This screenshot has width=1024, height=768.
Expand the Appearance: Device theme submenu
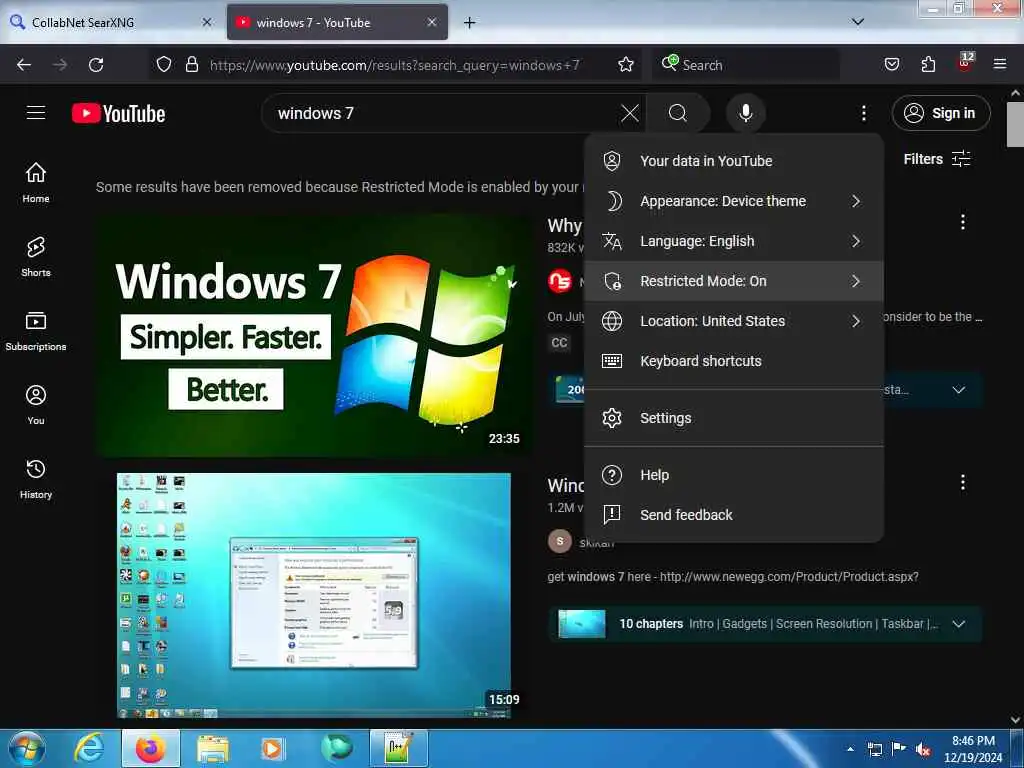point(733,201)
